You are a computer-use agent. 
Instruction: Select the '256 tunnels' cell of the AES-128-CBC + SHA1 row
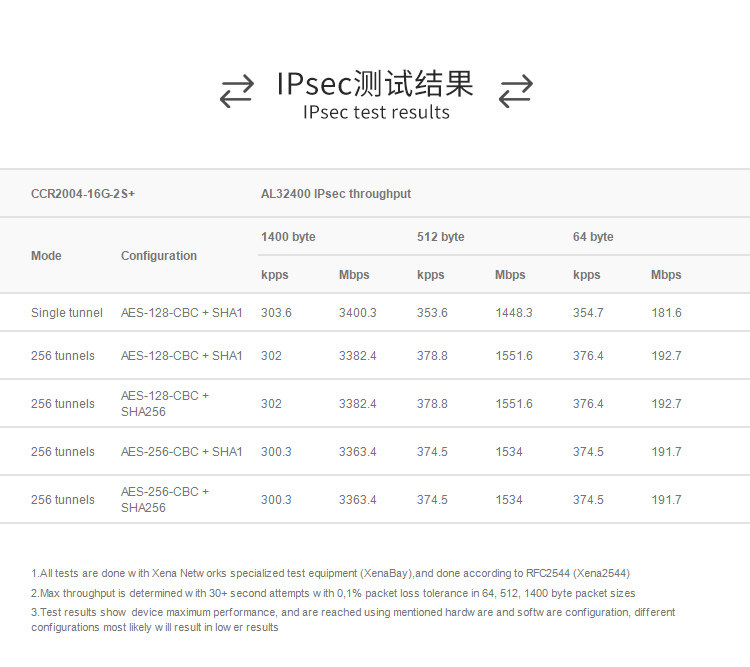click(63, 356)
